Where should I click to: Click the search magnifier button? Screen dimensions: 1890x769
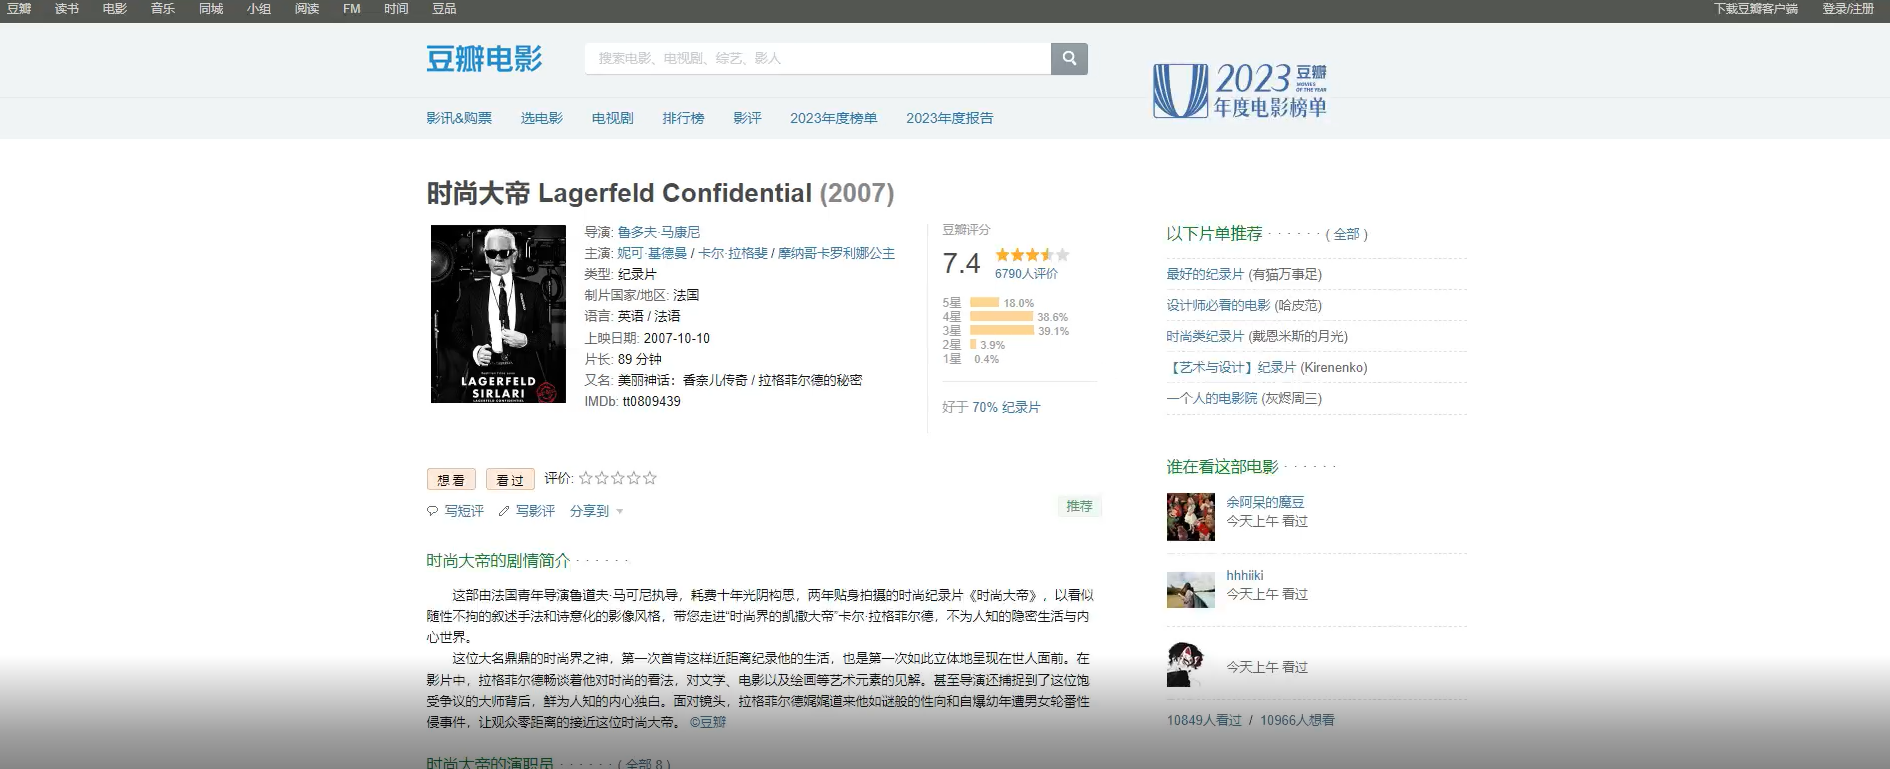[1069, 58]
